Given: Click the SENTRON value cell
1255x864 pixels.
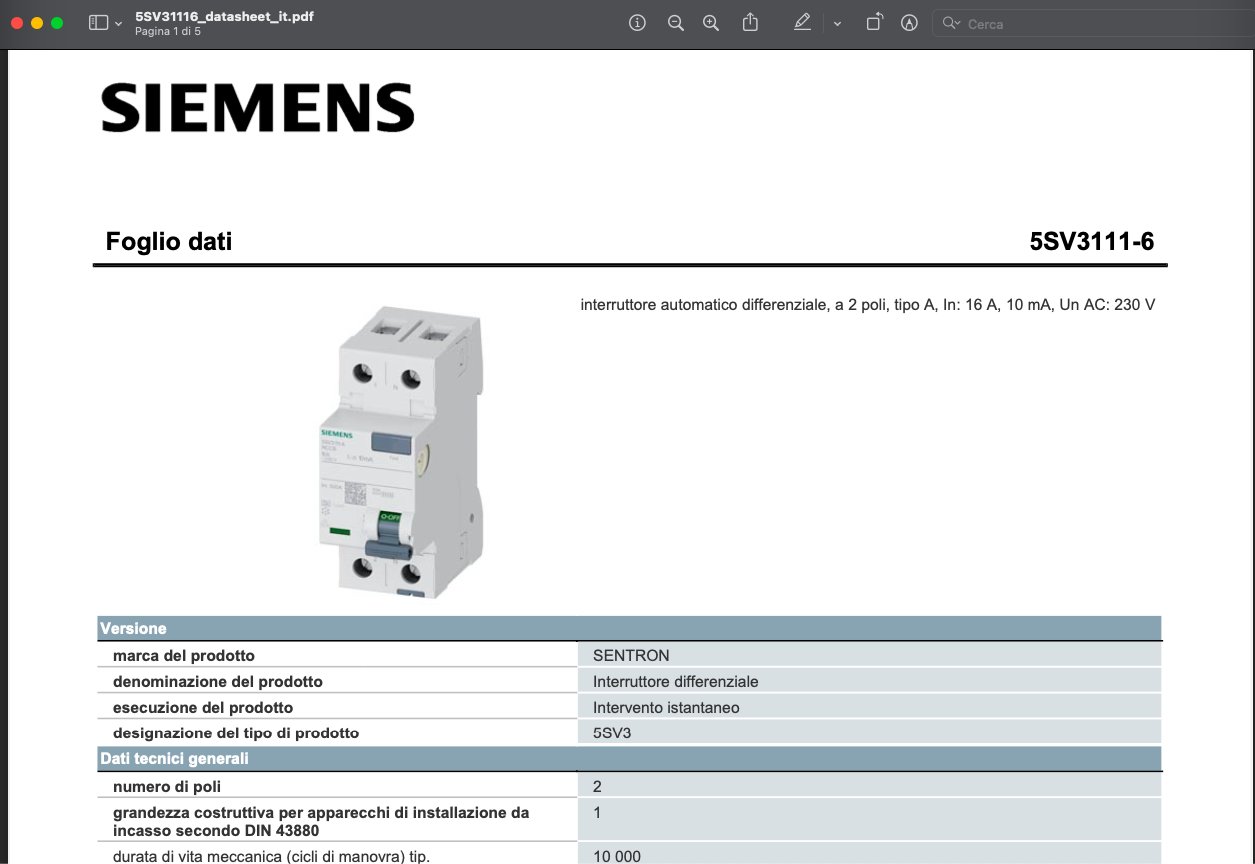Looking at the screenshot, I should [x=870, y=656].
